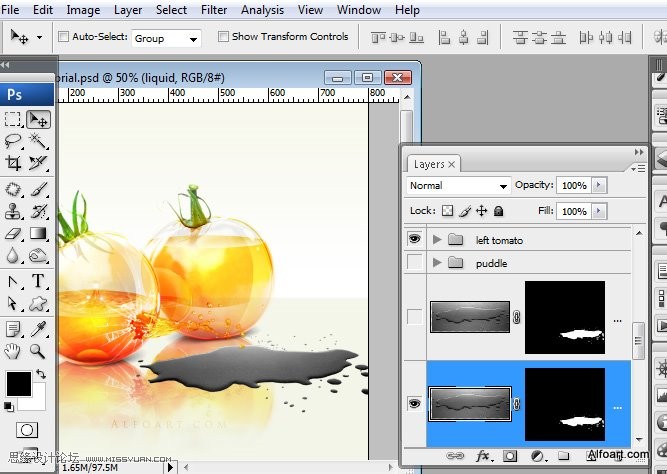Select the Hand tool
Viewport: 667px width, 474px height.
tap(13, 351)
